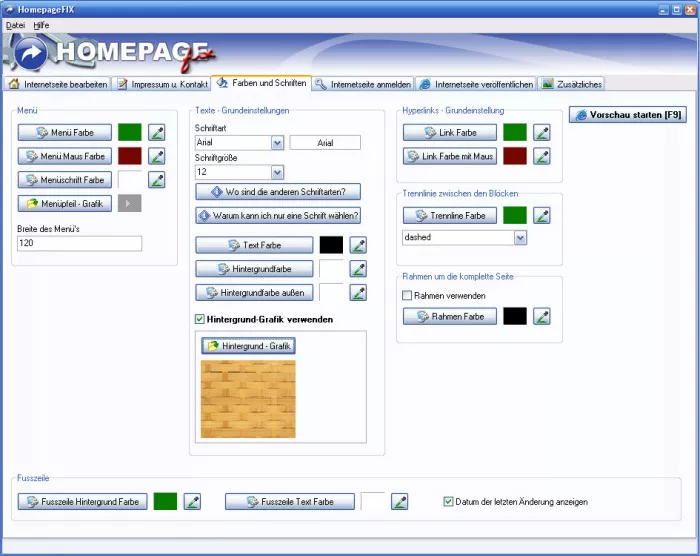Click the HomepageFIX arrow logo
This screenshot has width=700, height=556.
point(31,54)
